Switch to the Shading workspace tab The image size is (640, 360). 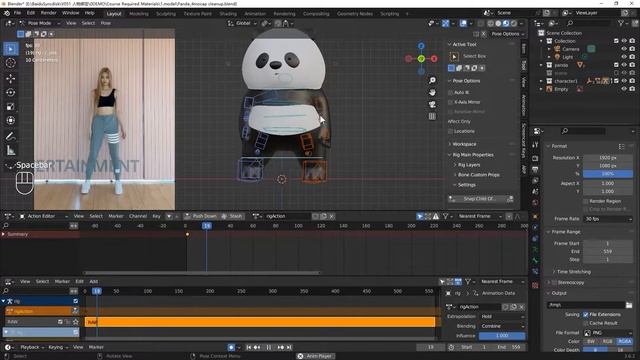point(228,14)
